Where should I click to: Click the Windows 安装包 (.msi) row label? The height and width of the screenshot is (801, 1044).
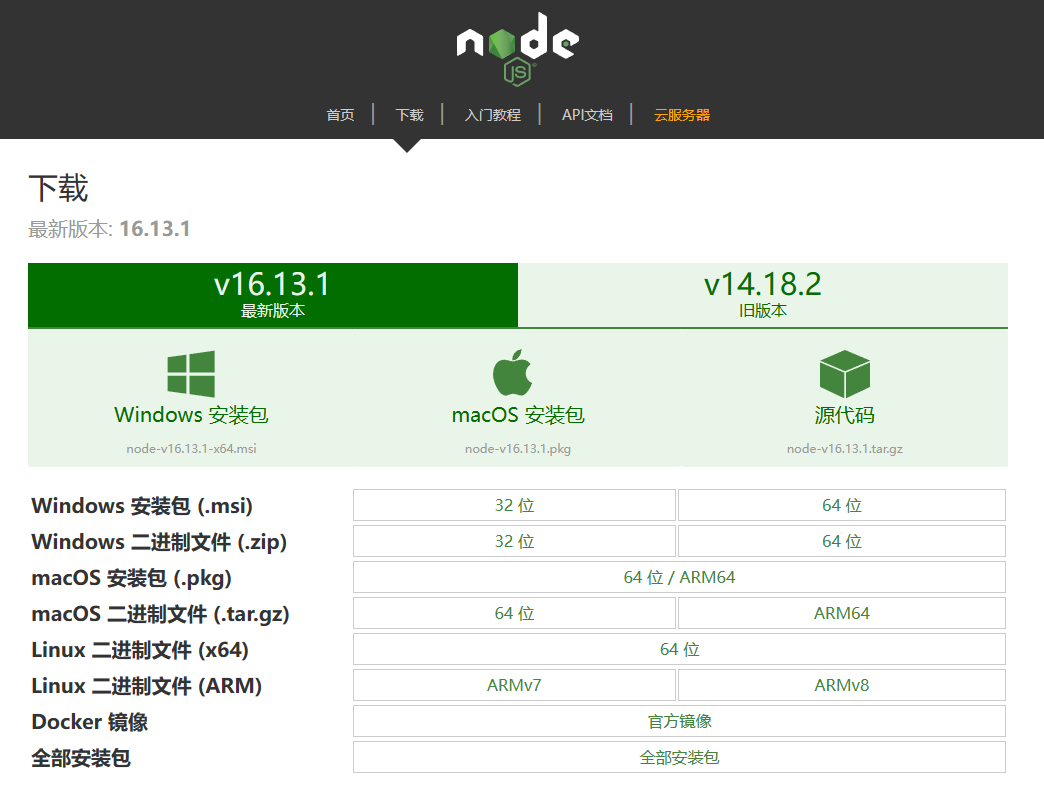coord(142,506)
